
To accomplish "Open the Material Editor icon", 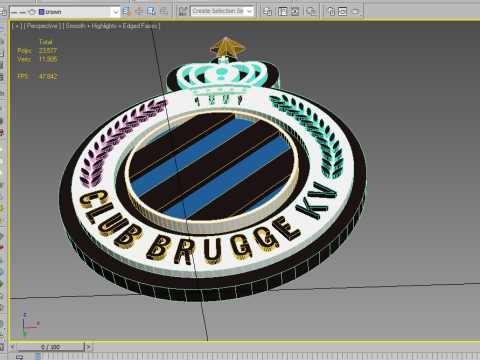I will click(x=311, y=12).
